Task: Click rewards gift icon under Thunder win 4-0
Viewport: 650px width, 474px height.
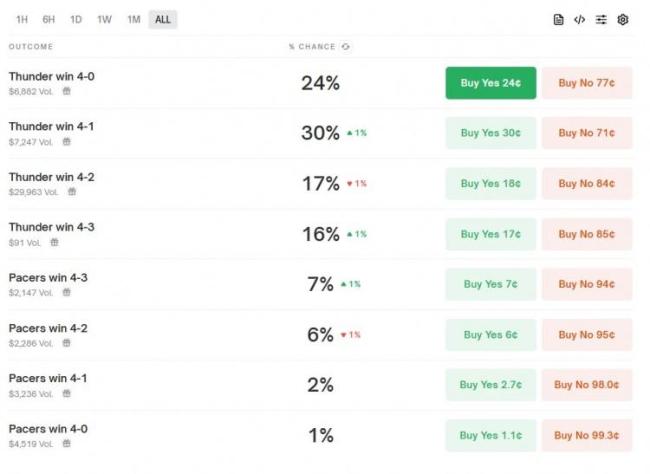Action: pos(67,91)
